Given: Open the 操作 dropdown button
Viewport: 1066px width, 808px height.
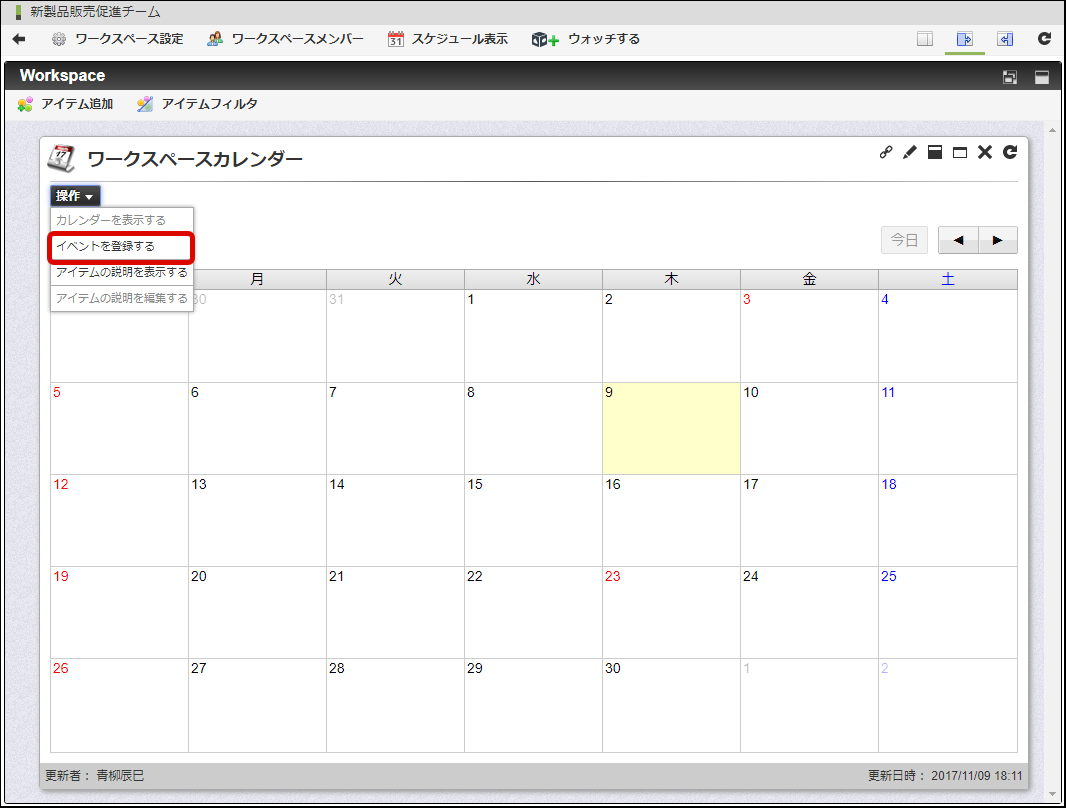Looking at the screenshot, I should [75, 196].
